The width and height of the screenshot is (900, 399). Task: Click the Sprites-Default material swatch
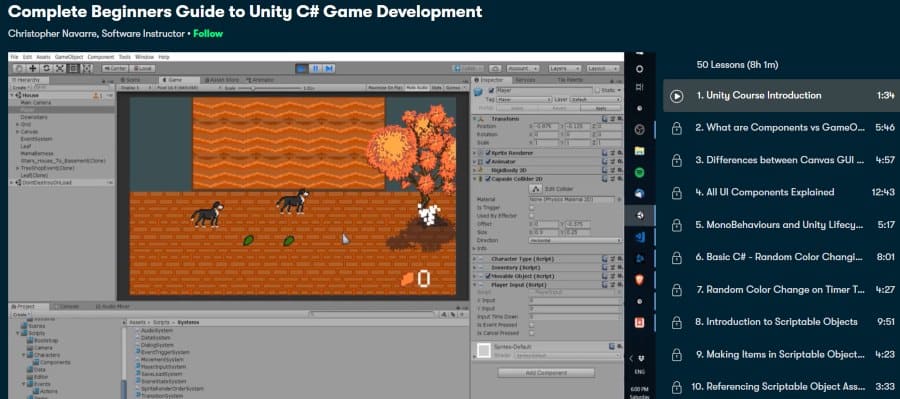[x=484, y=350]
